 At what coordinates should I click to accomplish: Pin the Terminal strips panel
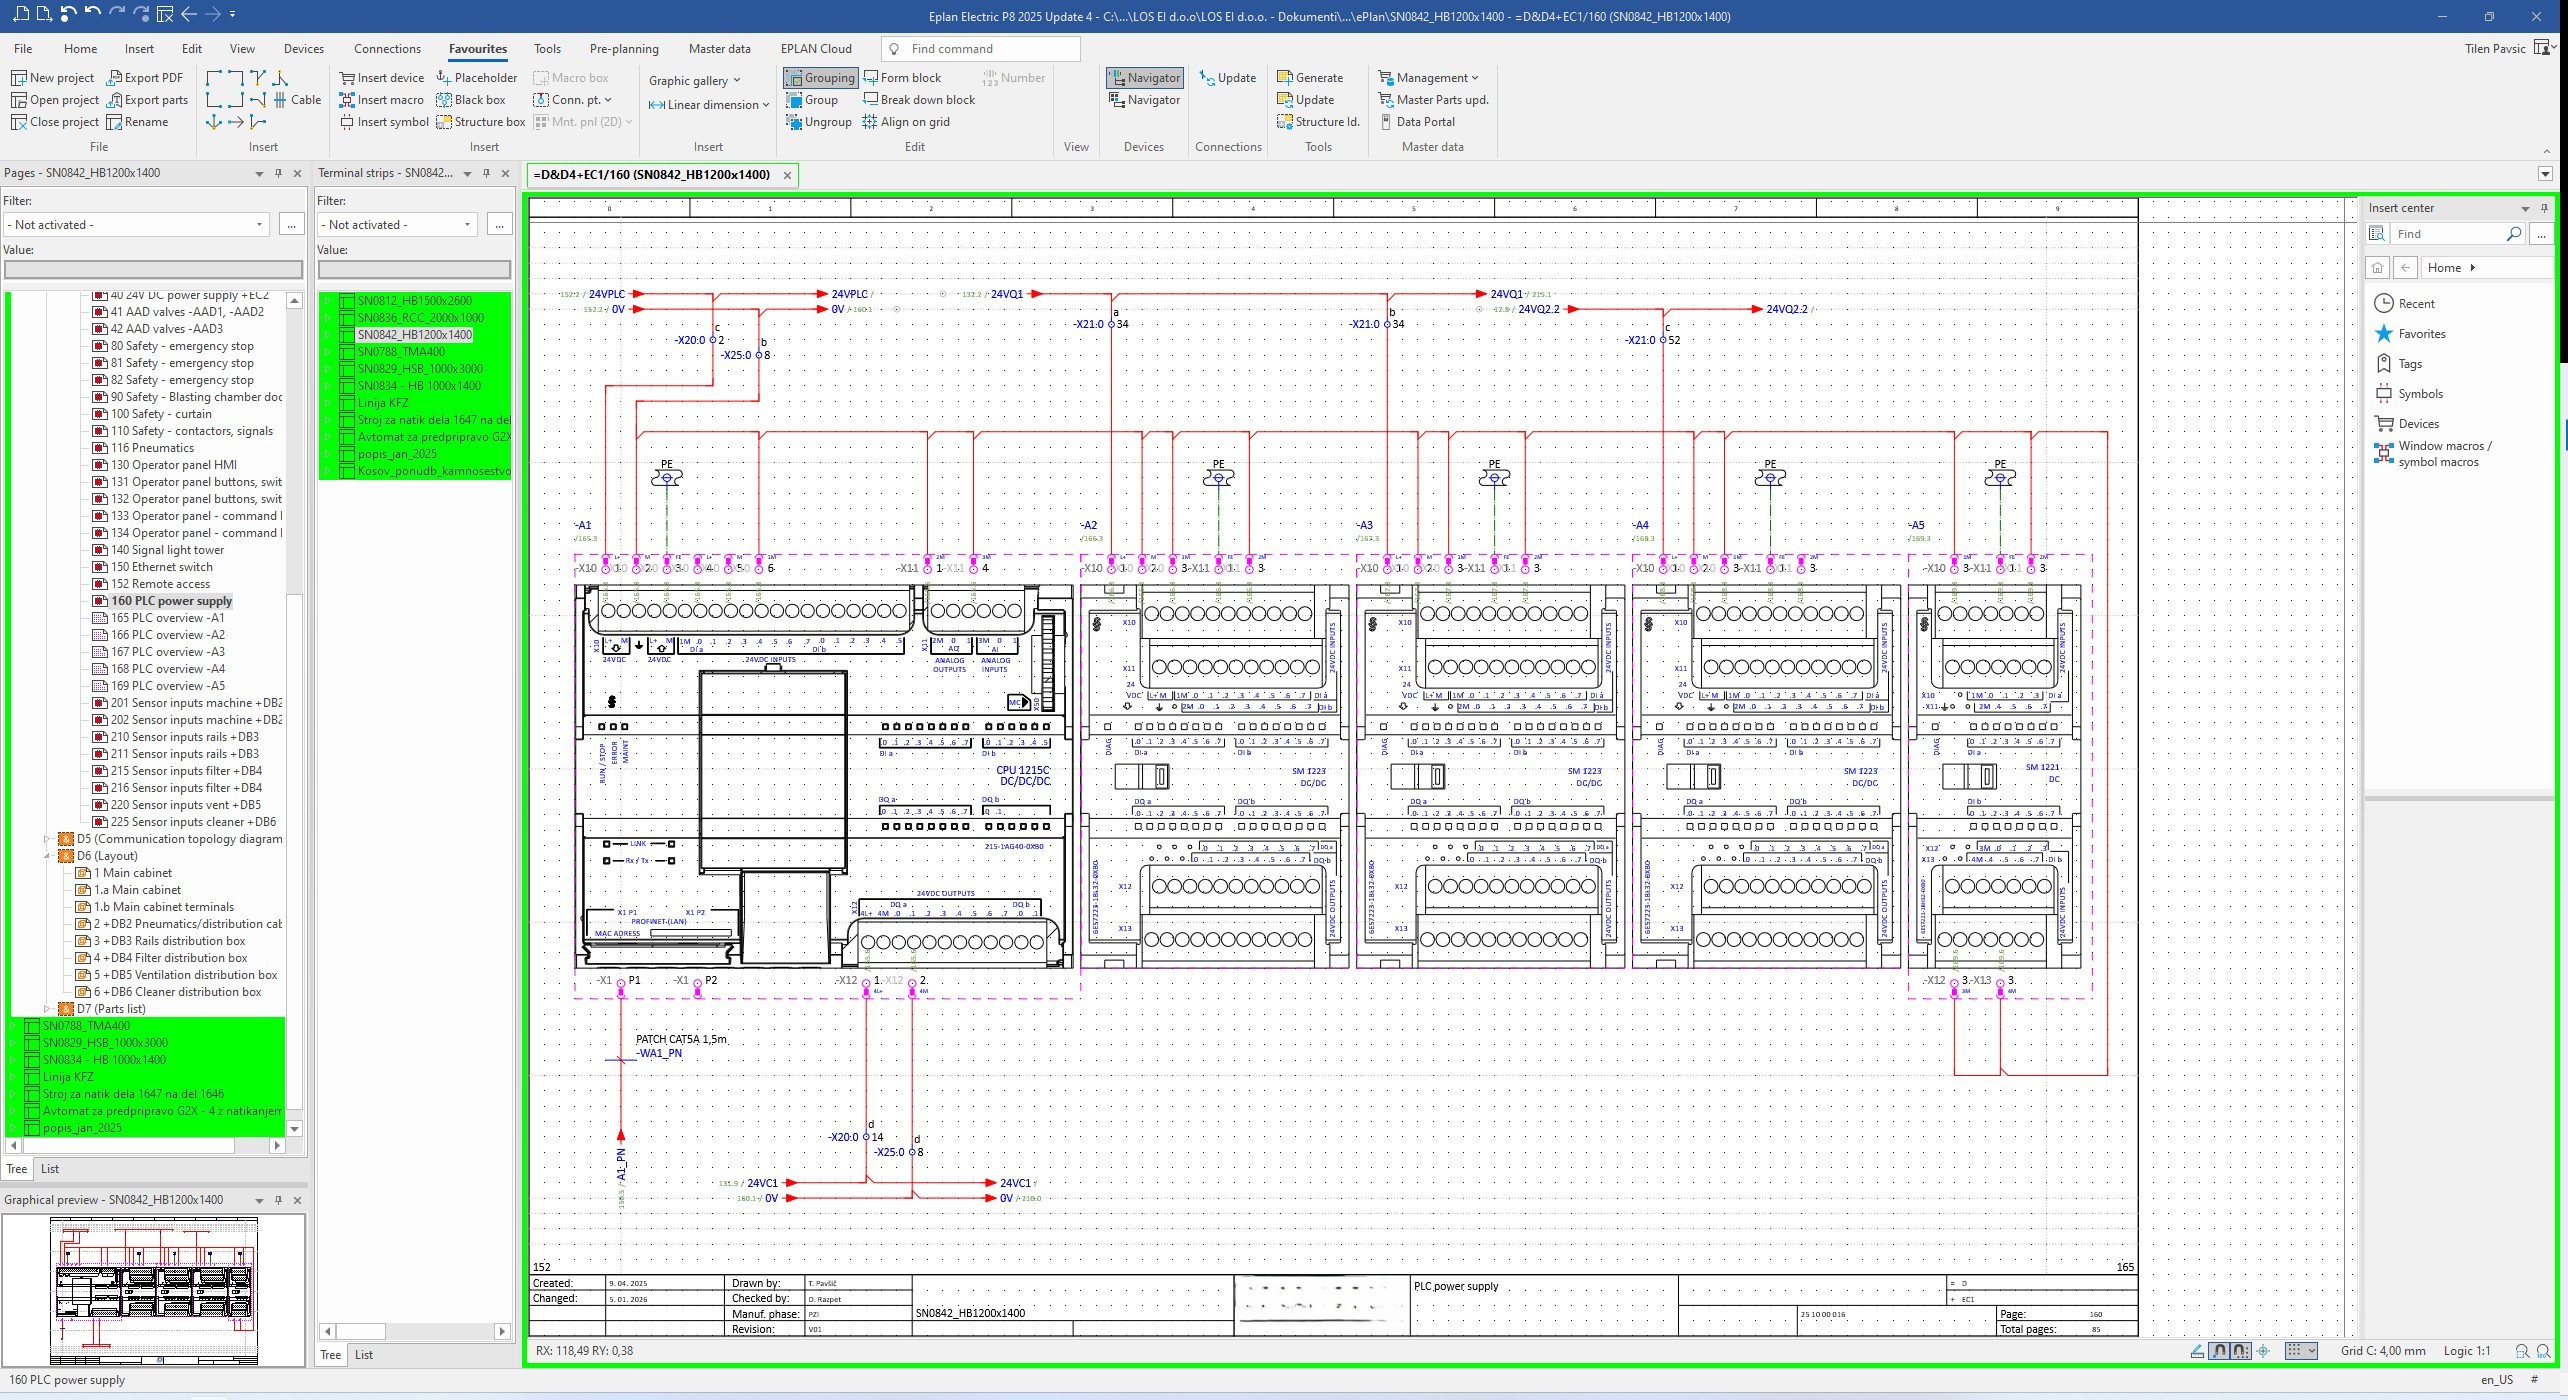[x=486, y=173]
